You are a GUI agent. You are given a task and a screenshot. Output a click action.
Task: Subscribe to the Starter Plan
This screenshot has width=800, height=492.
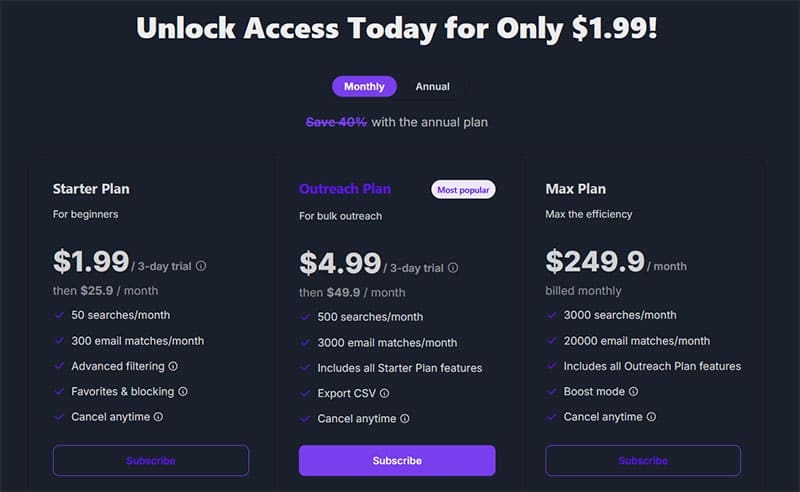(x=151, y=460)
